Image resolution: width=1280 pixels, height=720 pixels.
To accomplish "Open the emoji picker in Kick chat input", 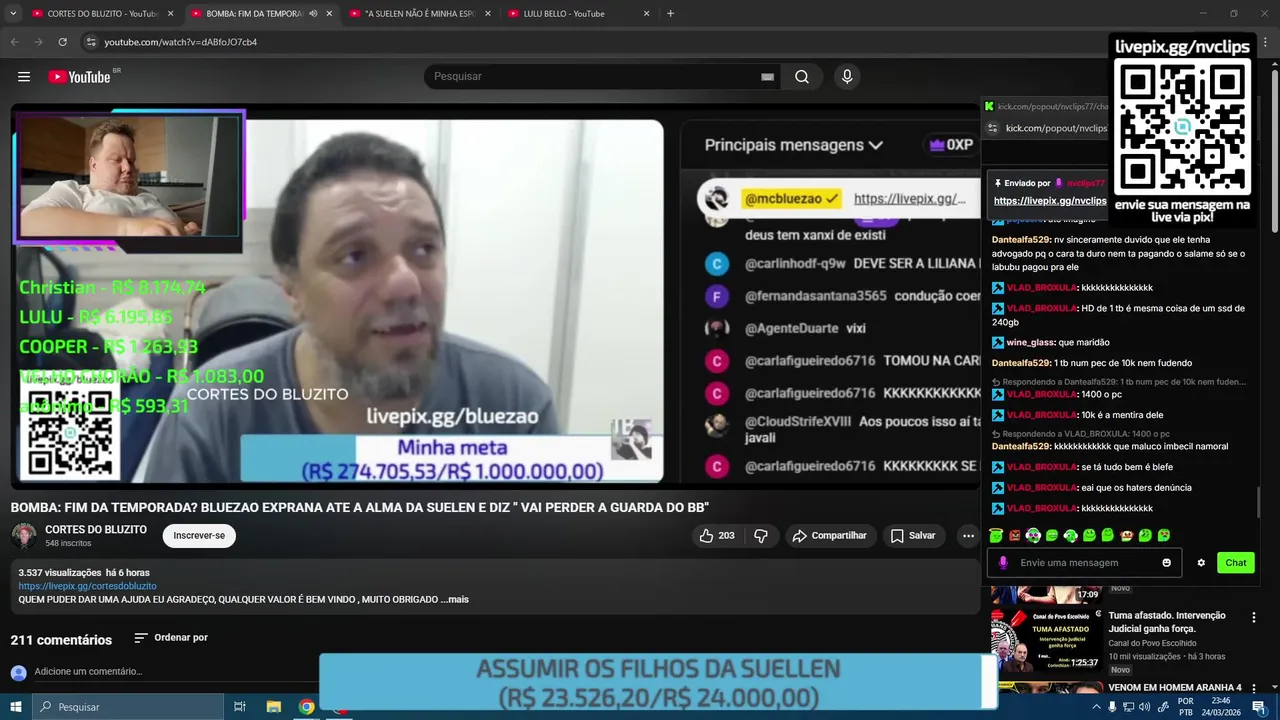I will coord(1166,563).
